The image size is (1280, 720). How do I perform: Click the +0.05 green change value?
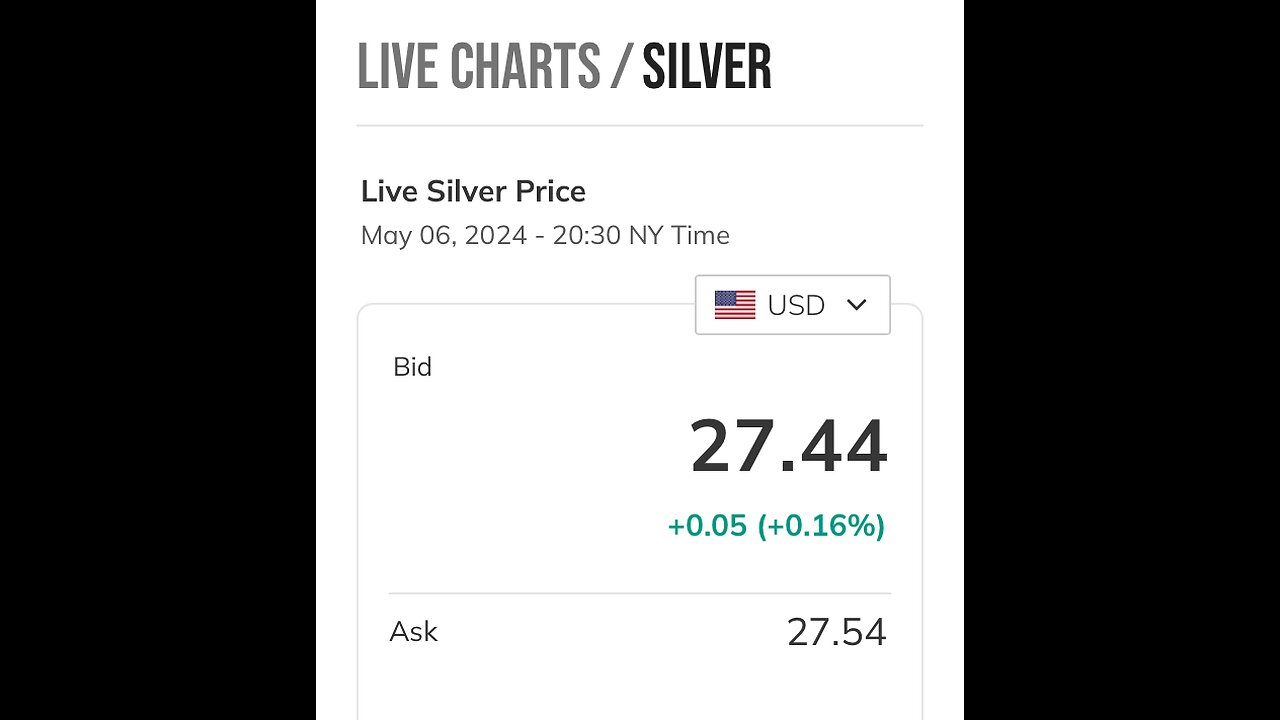tap(707, 526)
